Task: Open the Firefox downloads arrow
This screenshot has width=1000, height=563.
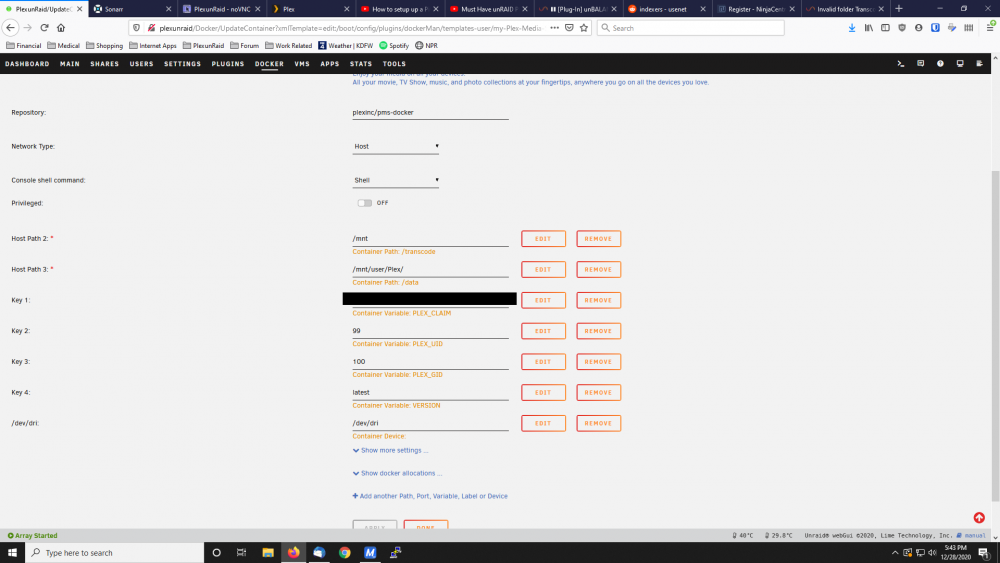Action: click(852, 28)
